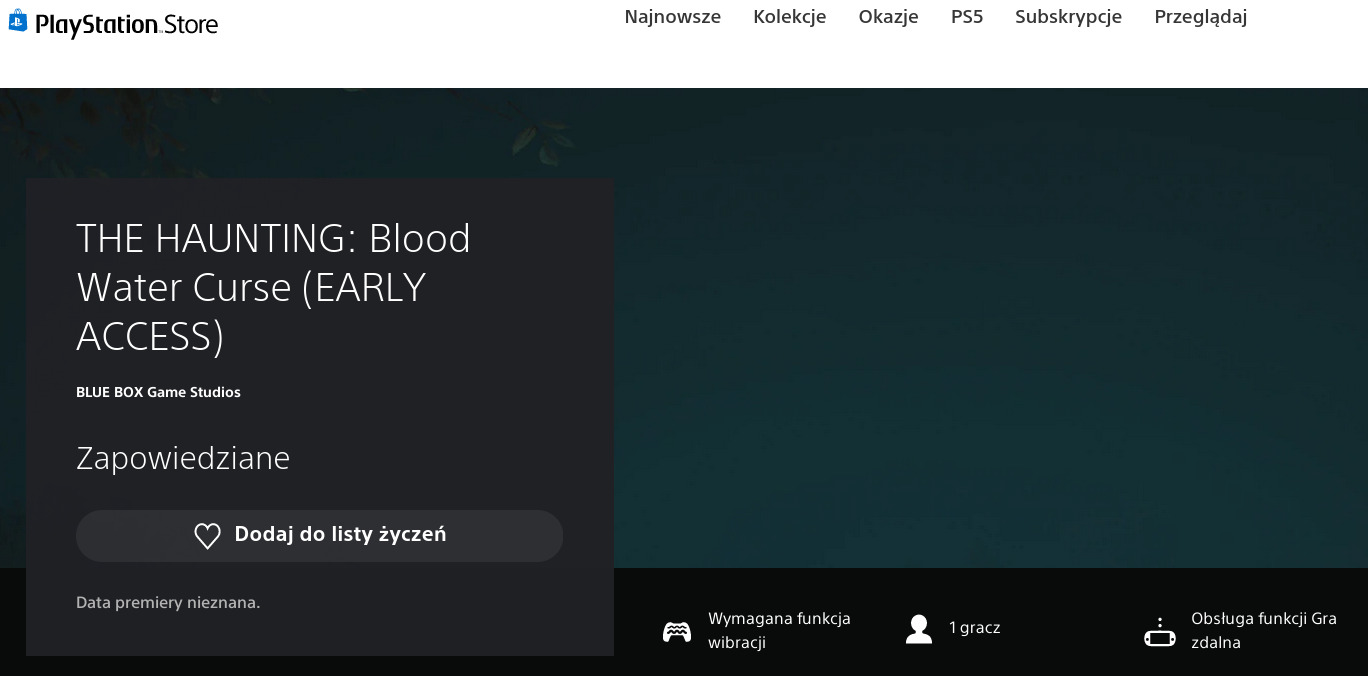Click the PlayStation shopping bag logo icon
This screenshot has height=676, width=1368.
click(x=18, y=22)
